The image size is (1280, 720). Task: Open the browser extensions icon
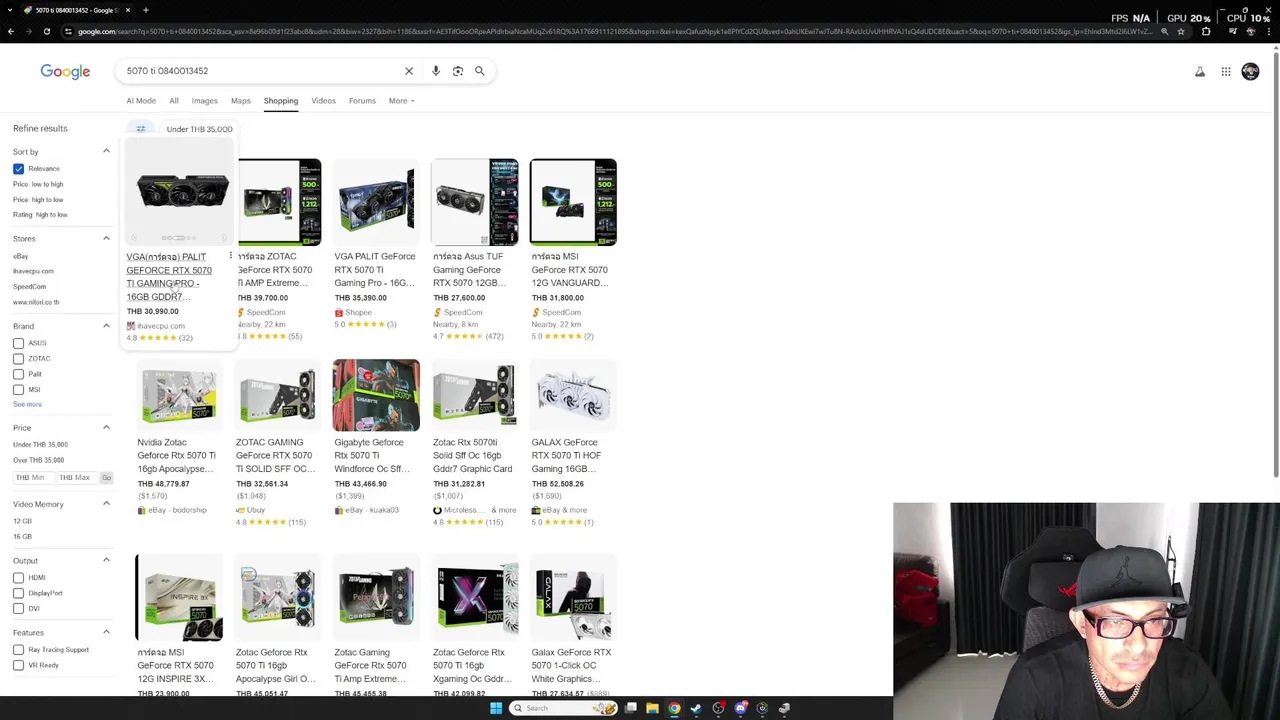coord(1206,32)
